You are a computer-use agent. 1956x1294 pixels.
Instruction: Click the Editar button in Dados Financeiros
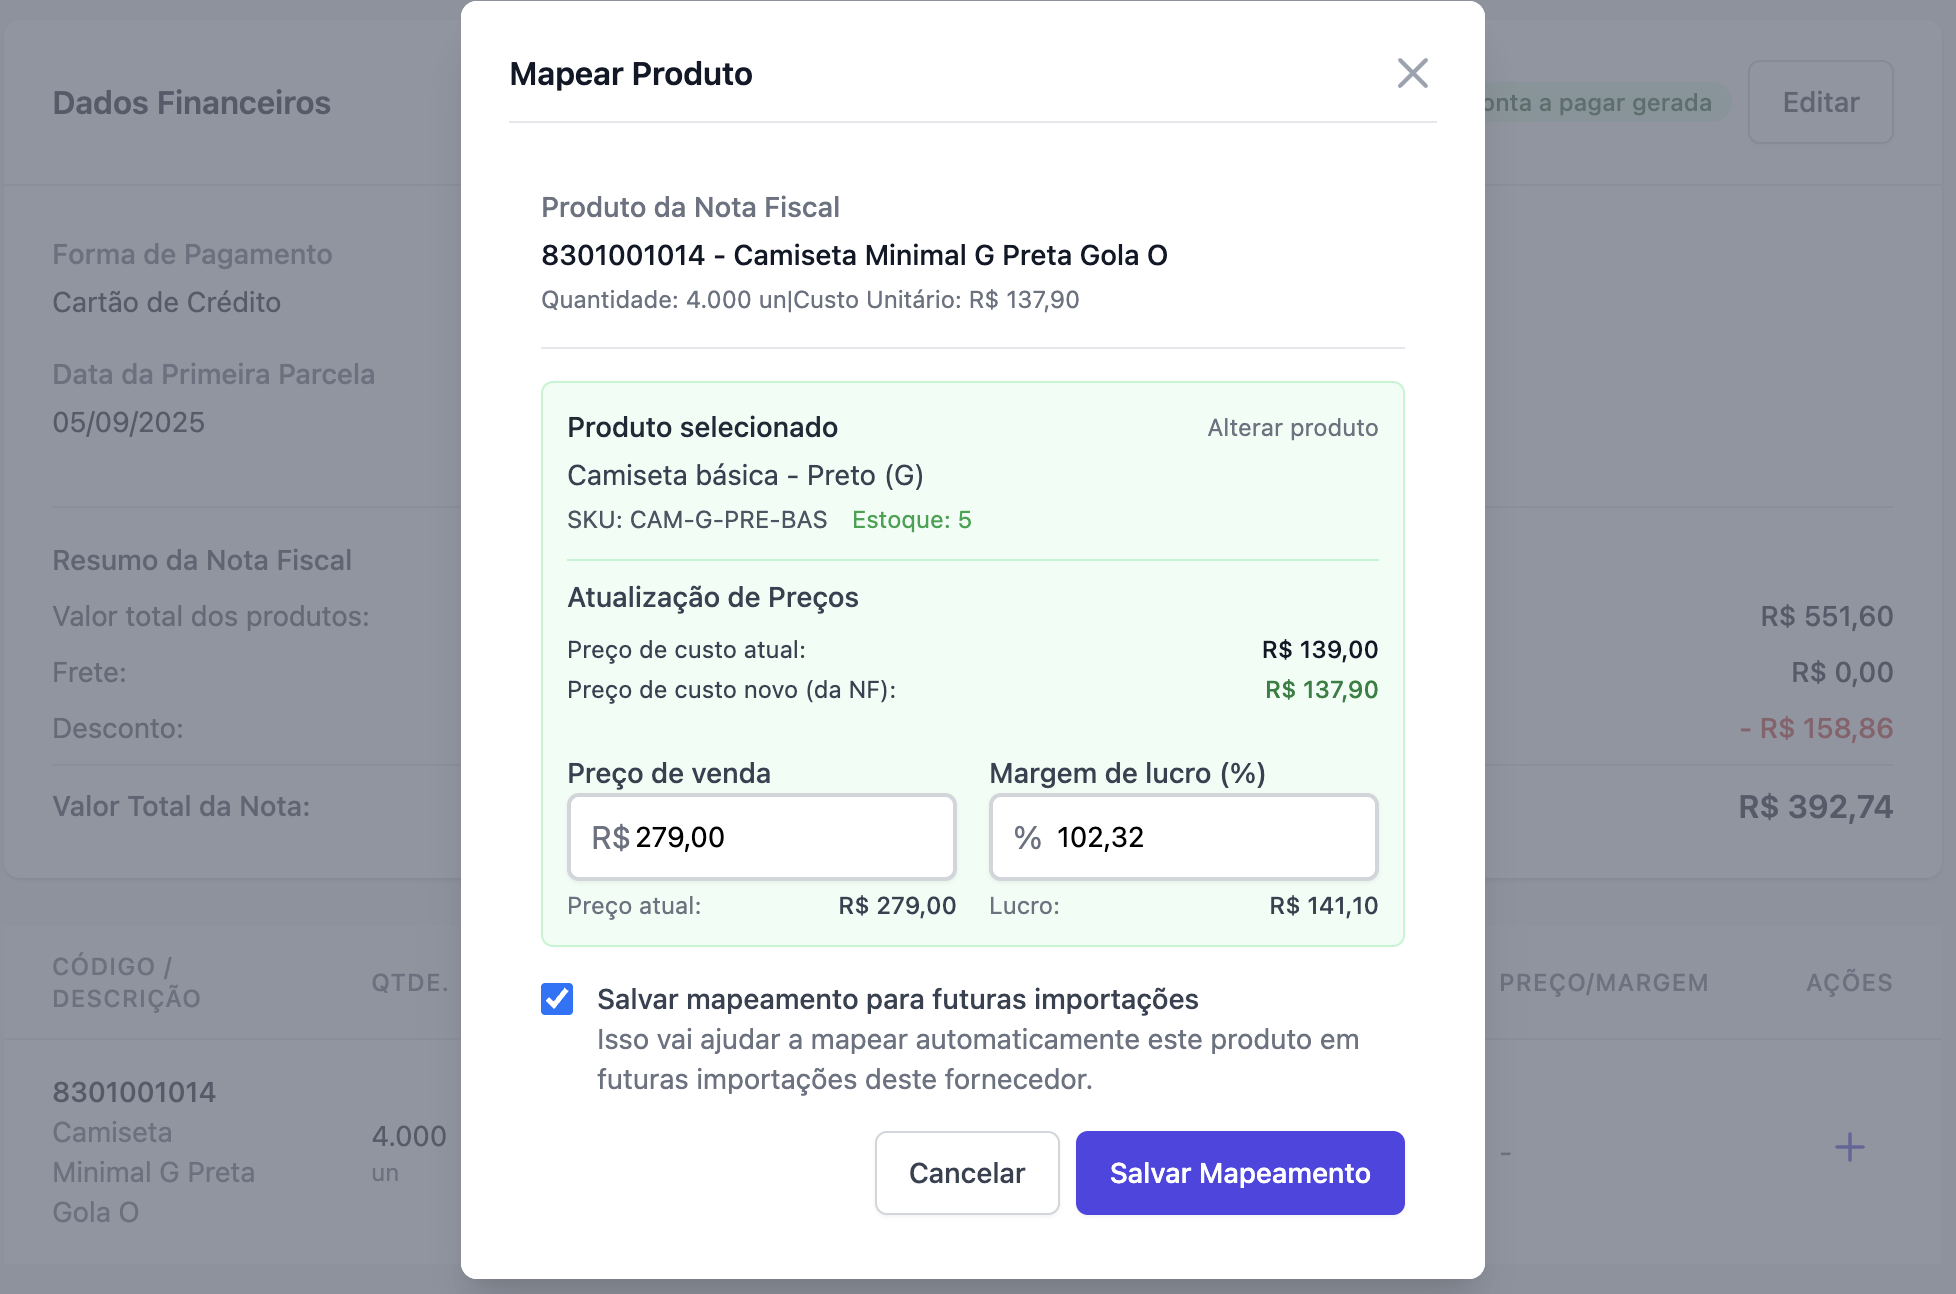pos(1820,102)
